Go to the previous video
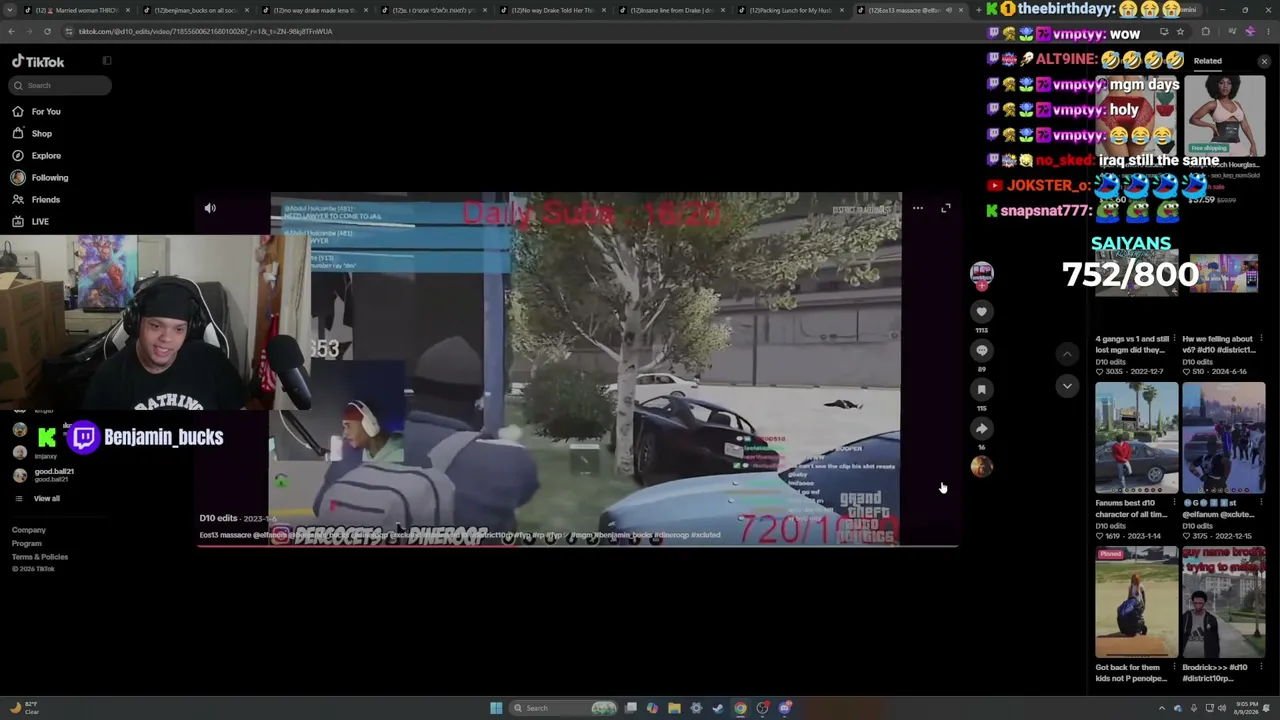This screenshot has height=720, width=1280. click(1067, 353)
